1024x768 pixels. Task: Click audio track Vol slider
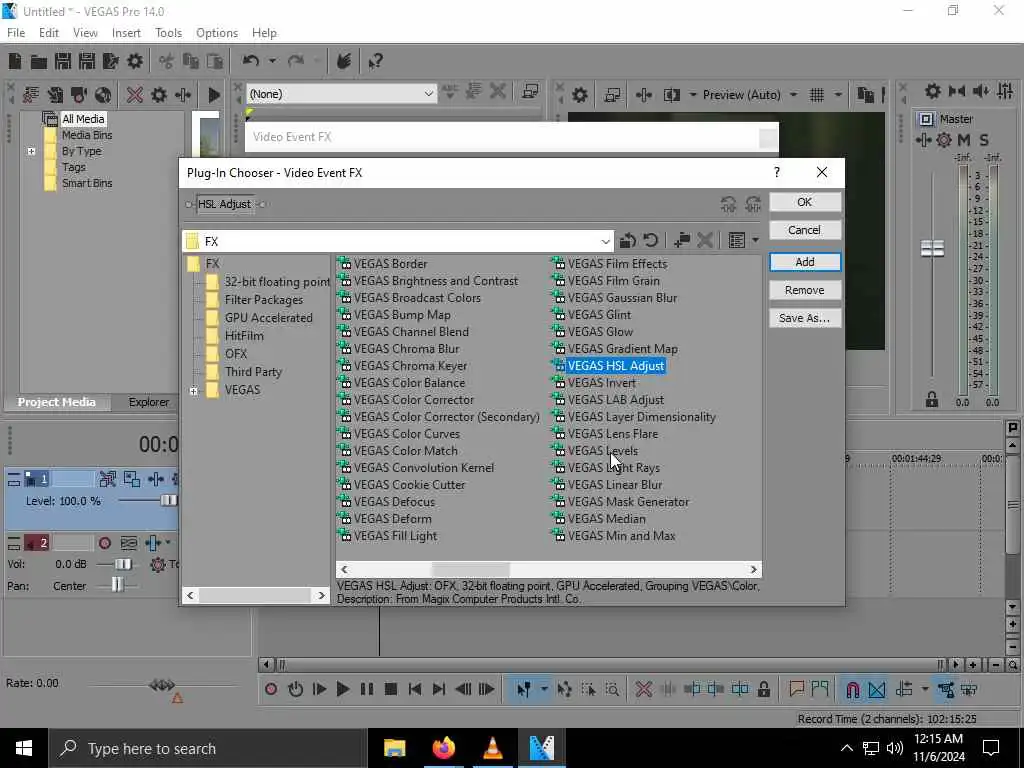pyautogui.click(x=123, y=564)
